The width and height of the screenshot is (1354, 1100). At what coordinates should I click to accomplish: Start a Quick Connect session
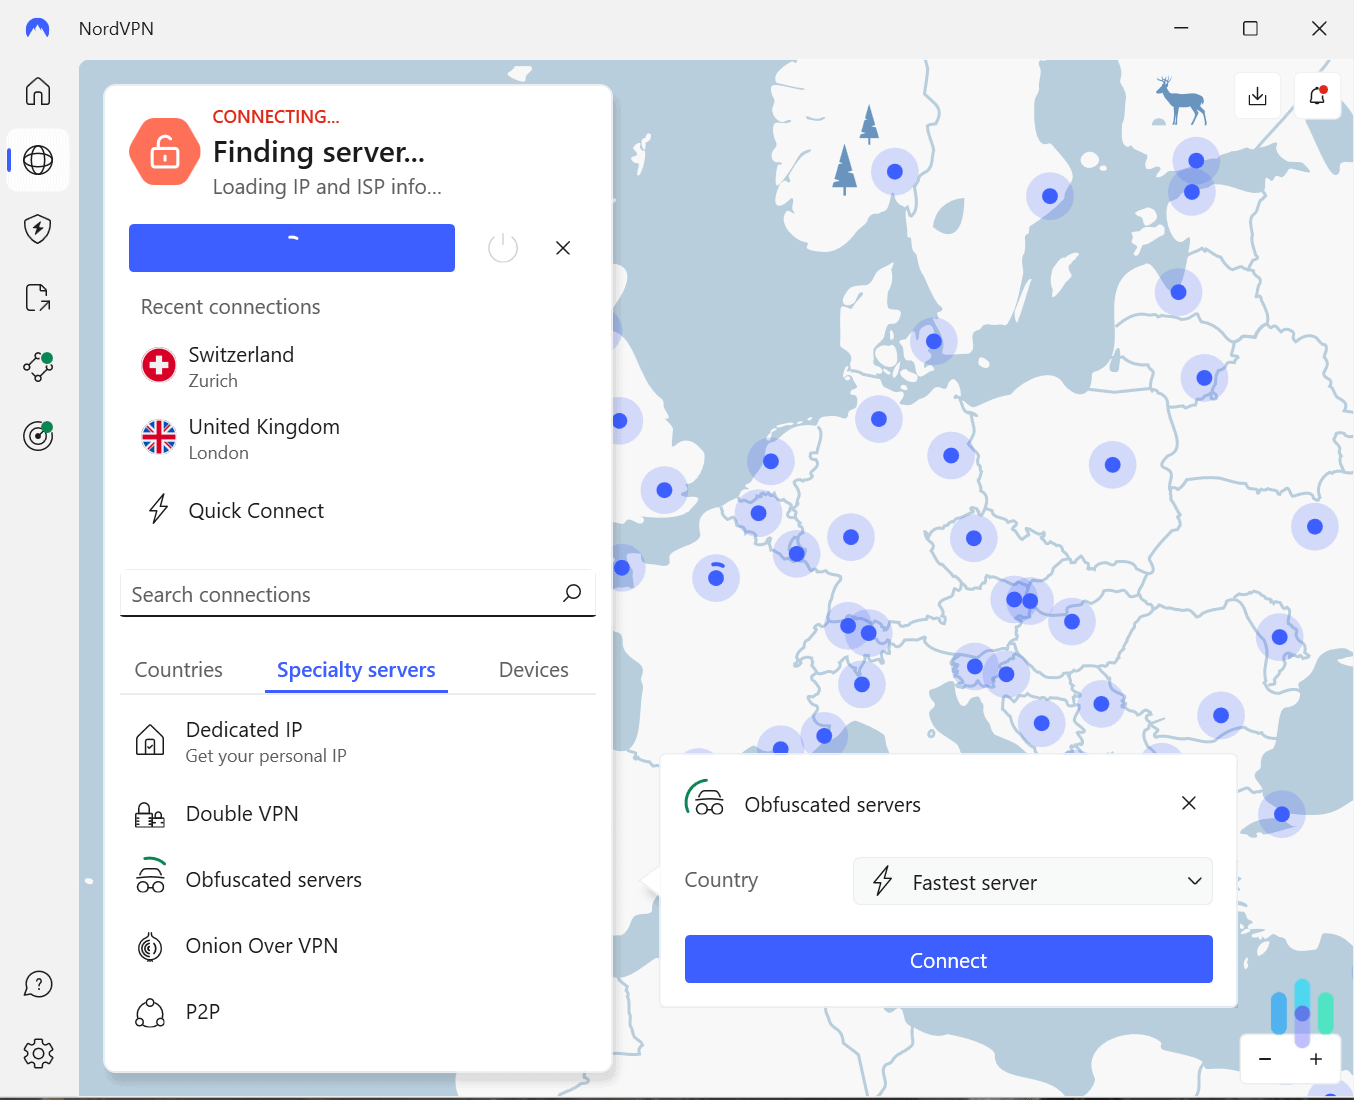coord(255,510)
